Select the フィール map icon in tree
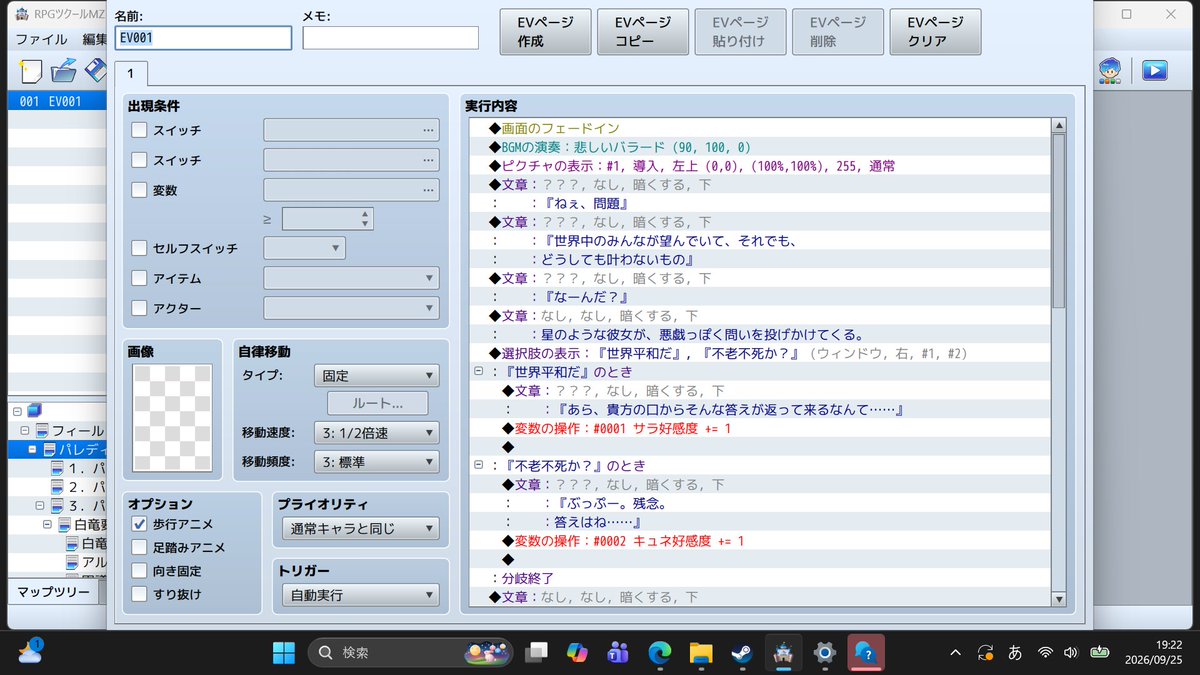 click(43, 430)
